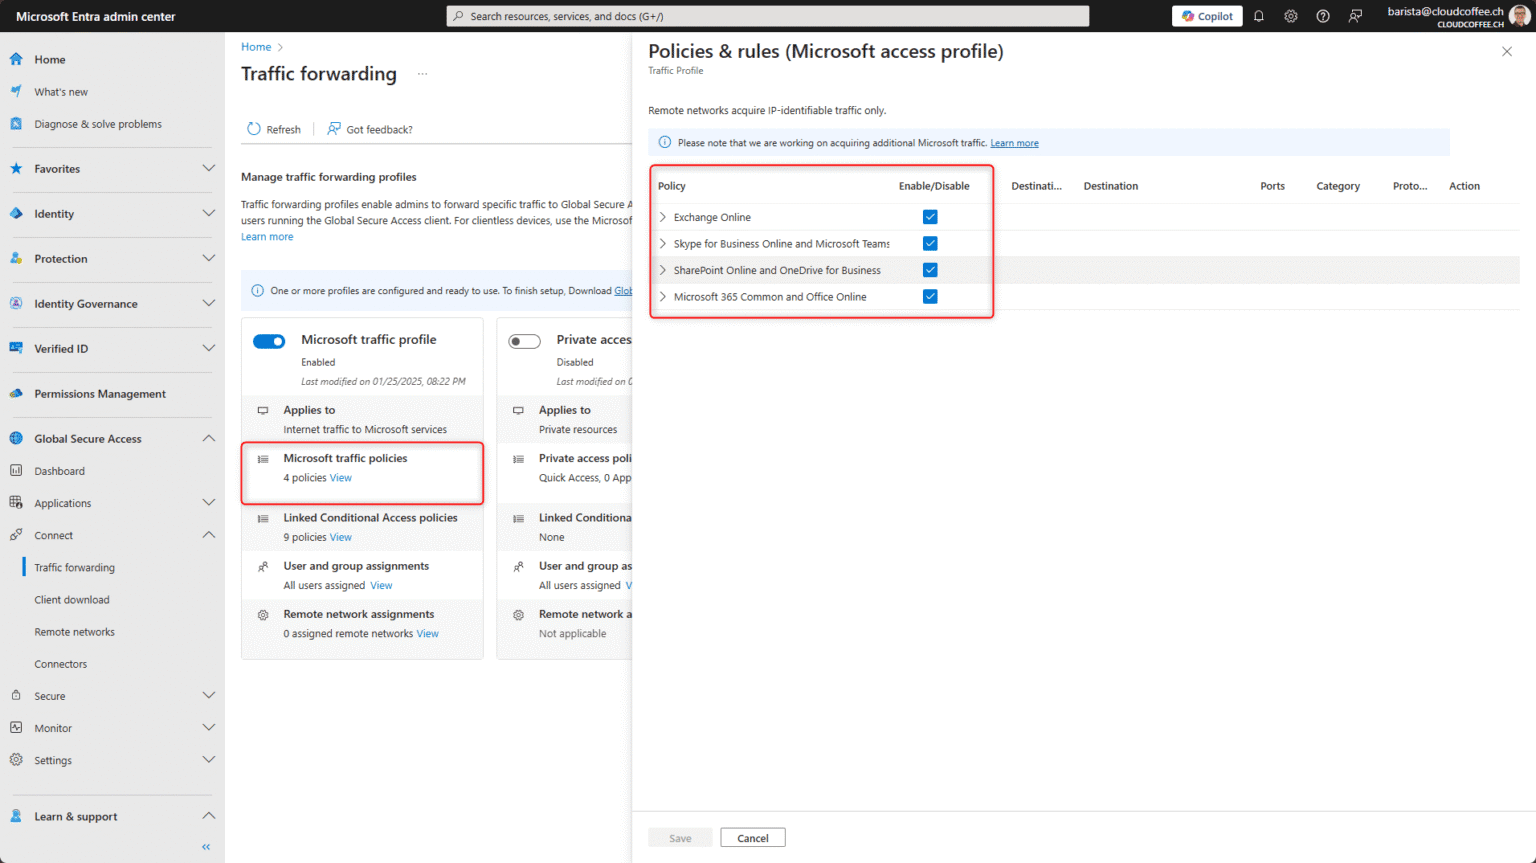Viewport: 1536px width, 863px height.
Task: Open the settings gear in the top bar
Action: point(1290,15)
